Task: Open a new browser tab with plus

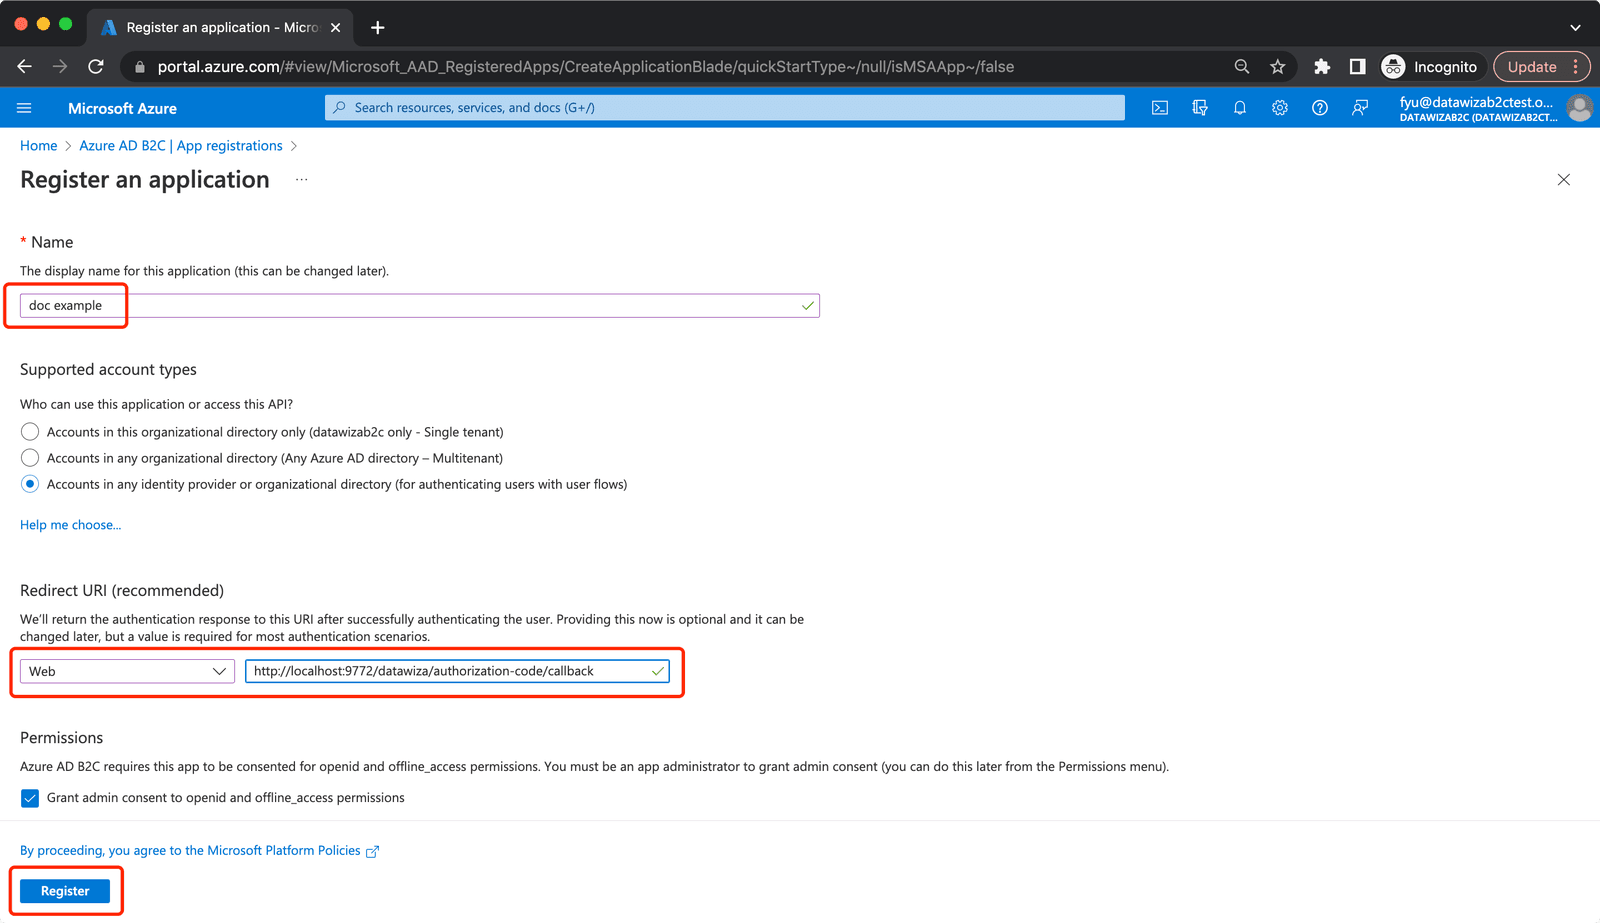Action: (378, 27)
